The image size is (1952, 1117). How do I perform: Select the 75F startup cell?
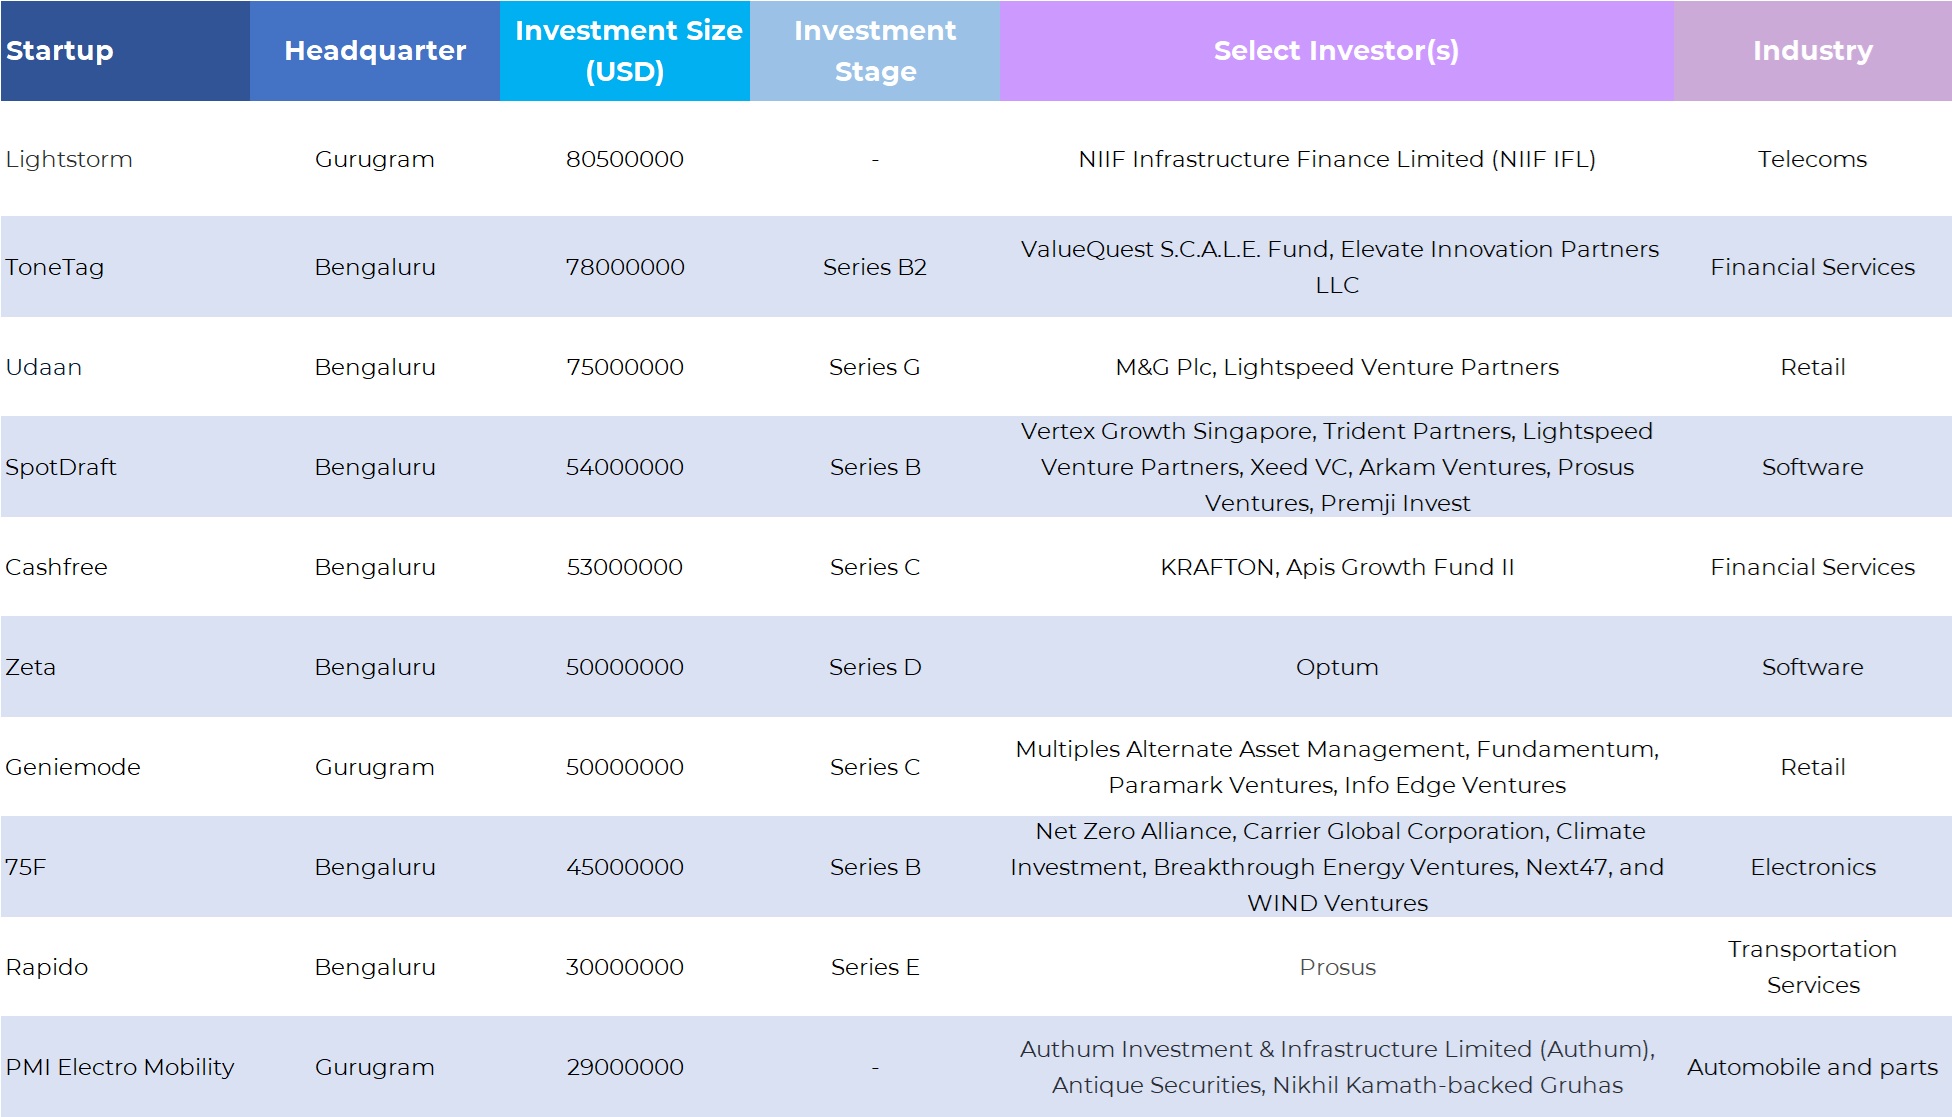pos(26,867)
